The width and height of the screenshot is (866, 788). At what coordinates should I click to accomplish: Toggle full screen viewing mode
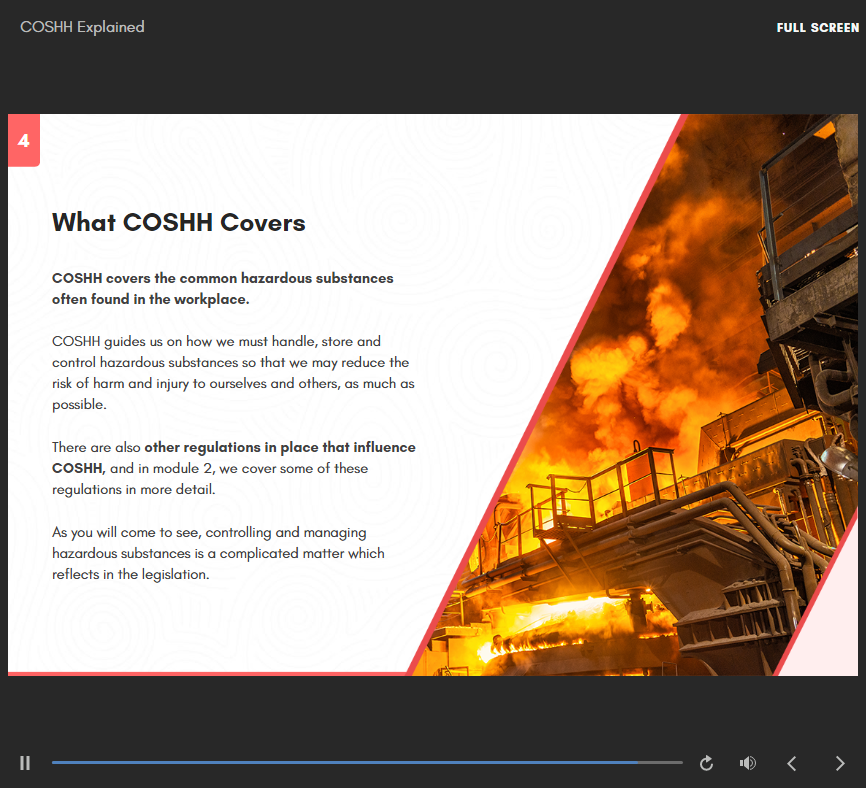click(x=817, y=27)
